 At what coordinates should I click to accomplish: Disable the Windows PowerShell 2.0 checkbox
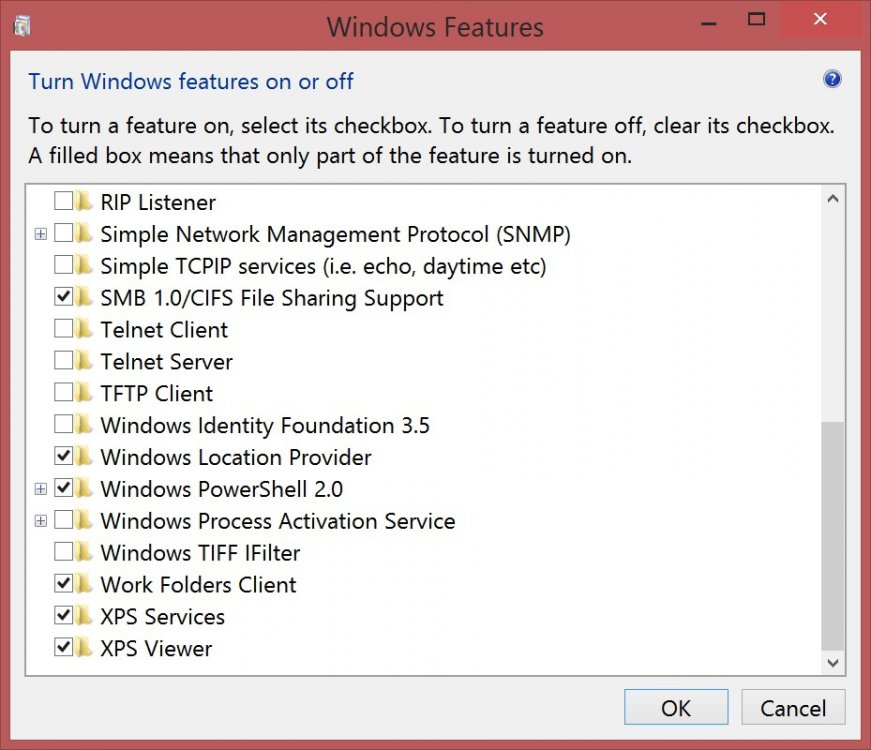[63, 488]
